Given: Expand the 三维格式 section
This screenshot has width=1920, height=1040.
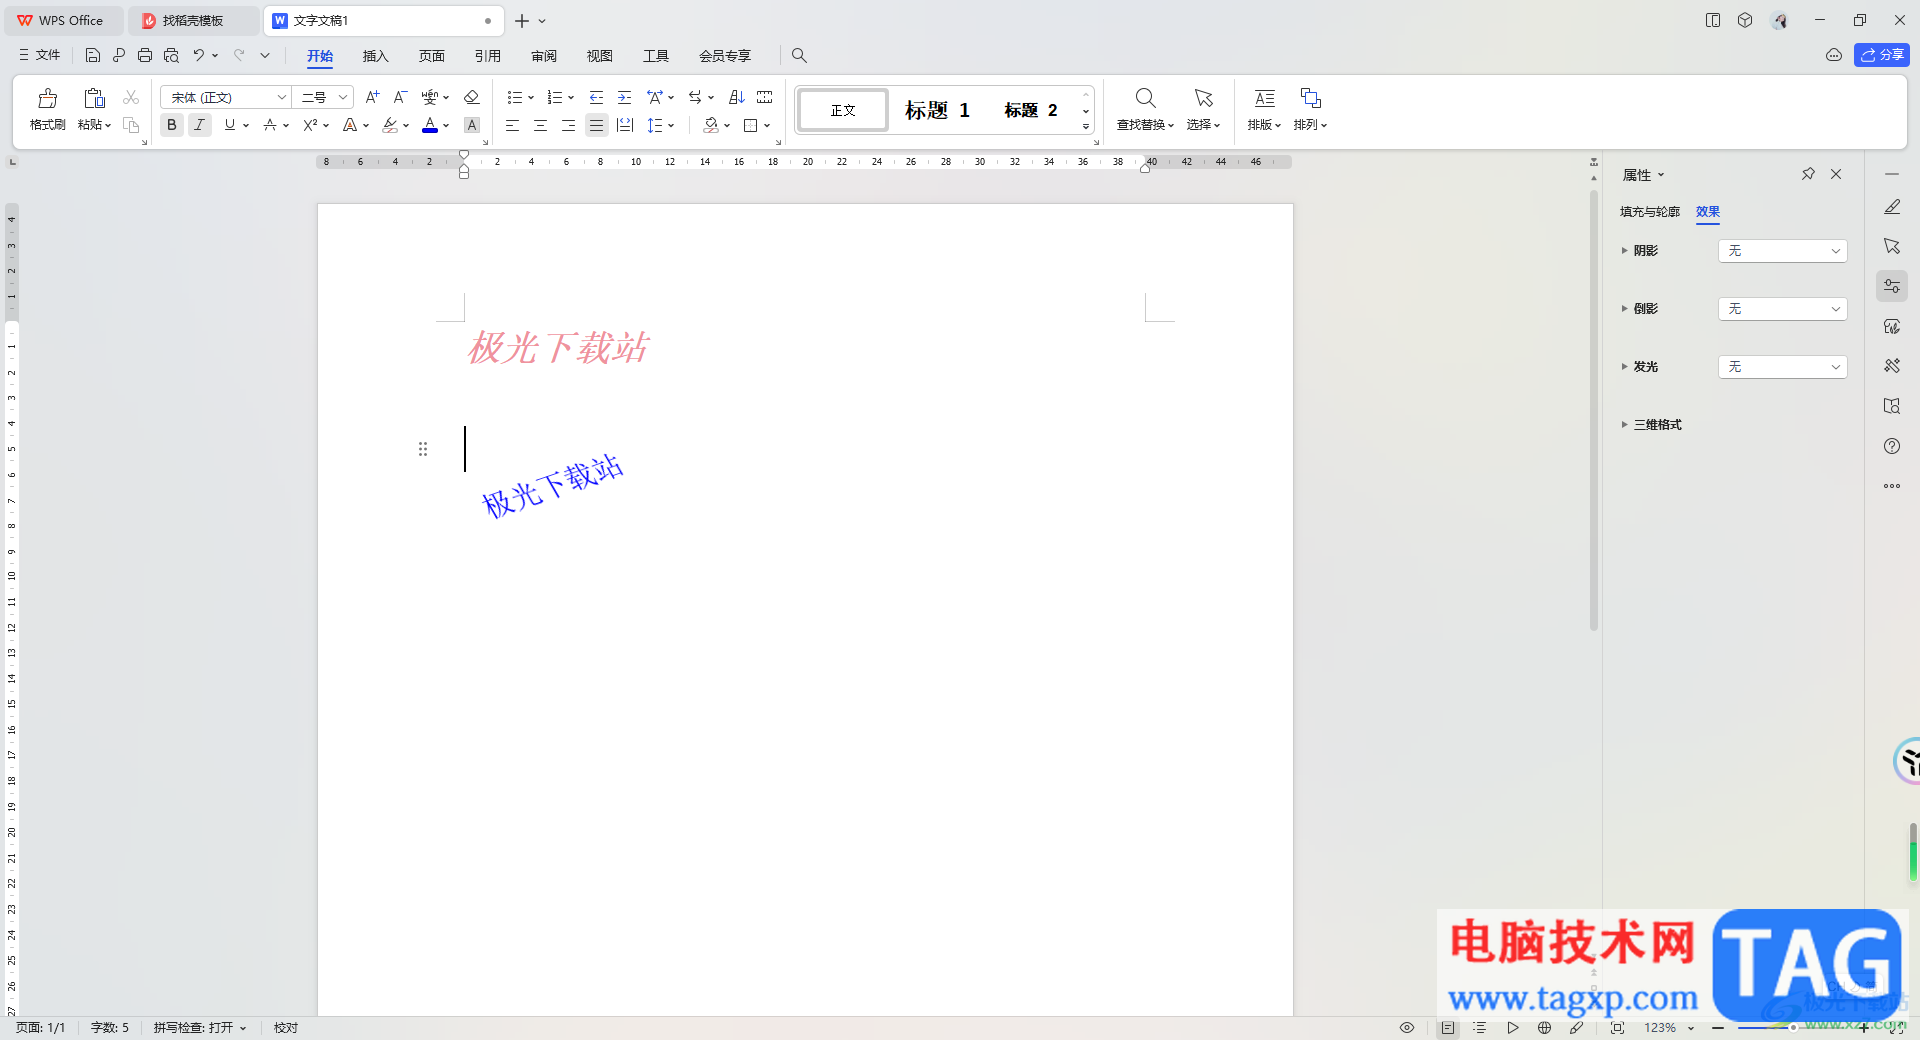Looking at the screenshot, I should (x=1657, y=425).
